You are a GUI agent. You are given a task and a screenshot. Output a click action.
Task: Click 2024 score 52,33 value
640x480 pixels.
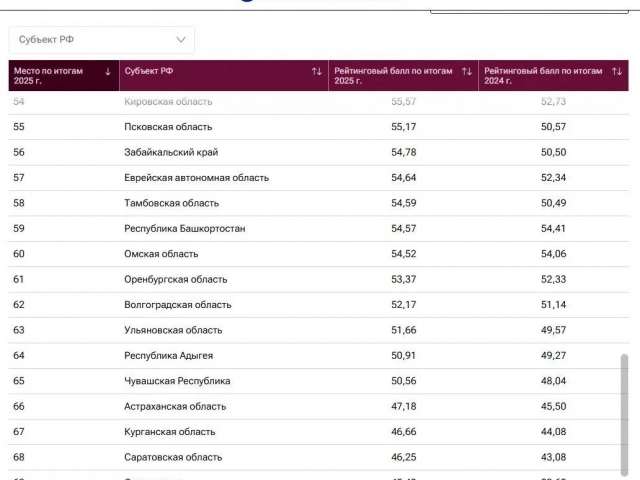[553, 279]
